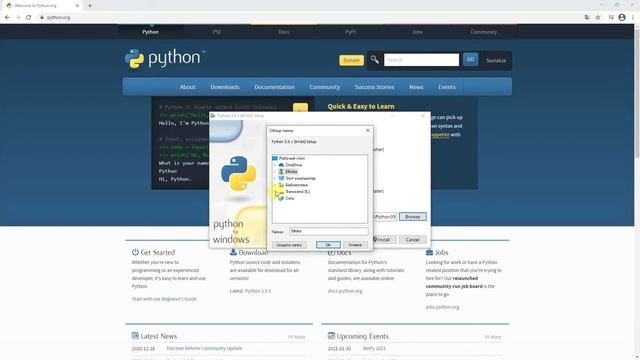640x360 pixels.
Task: Click the Download section icon
Action: click(x=233, y=252)
